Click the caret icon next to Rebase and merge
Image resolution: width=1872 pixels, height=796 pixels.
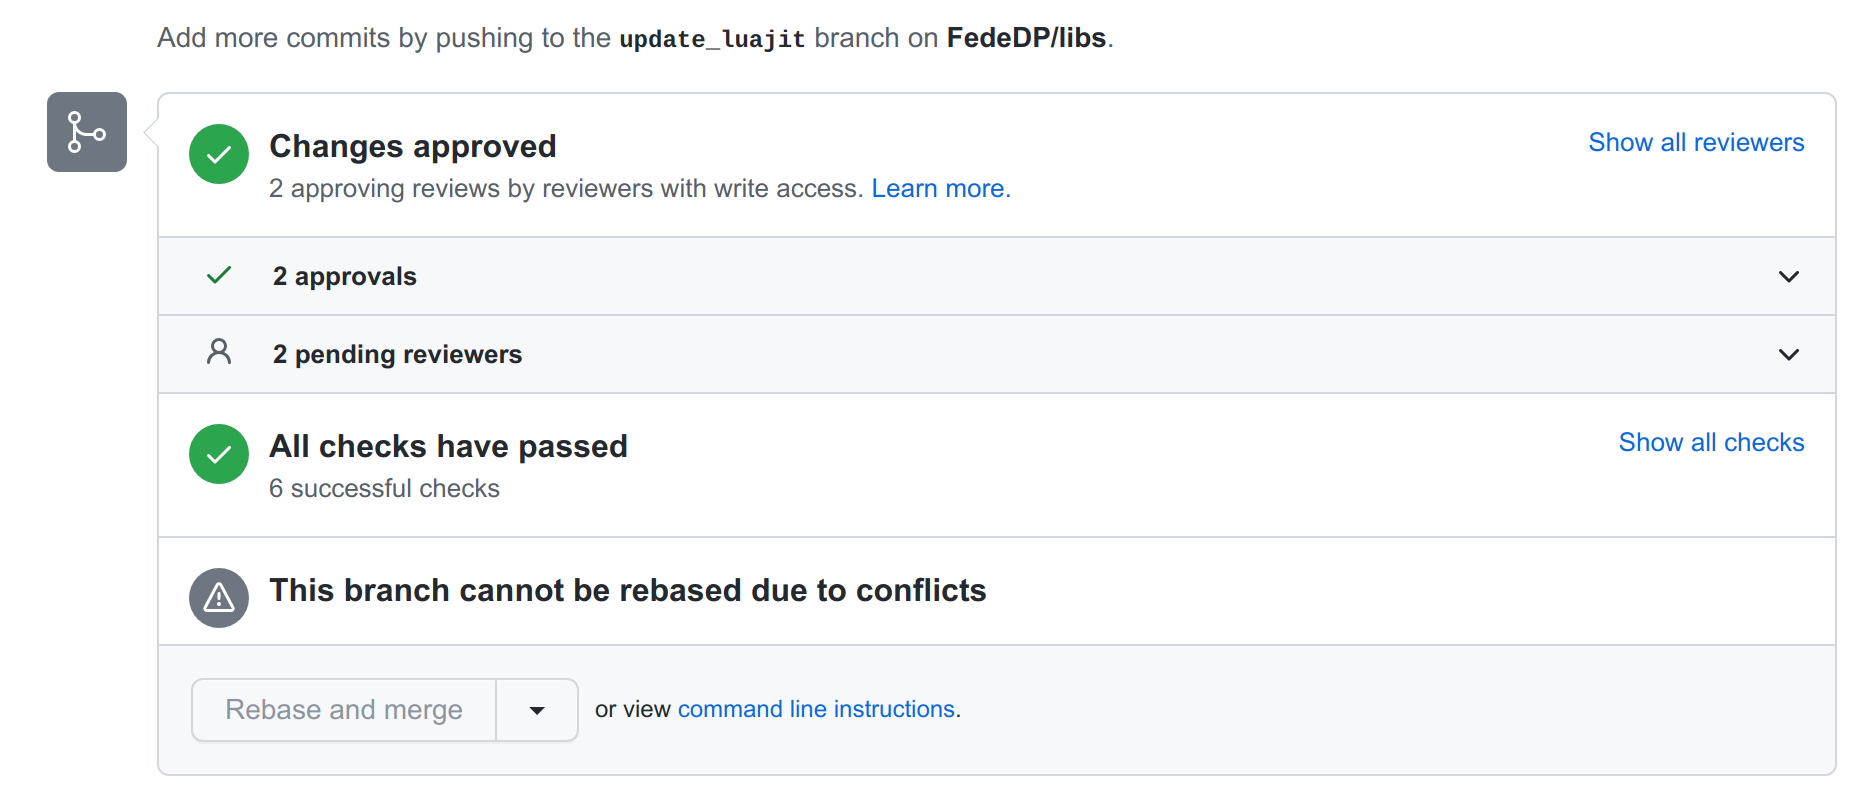click(537, 710)
